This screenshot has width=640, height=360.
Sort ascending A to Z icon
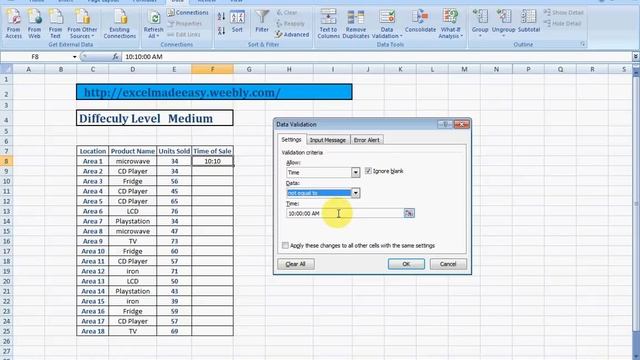point(222,17)
